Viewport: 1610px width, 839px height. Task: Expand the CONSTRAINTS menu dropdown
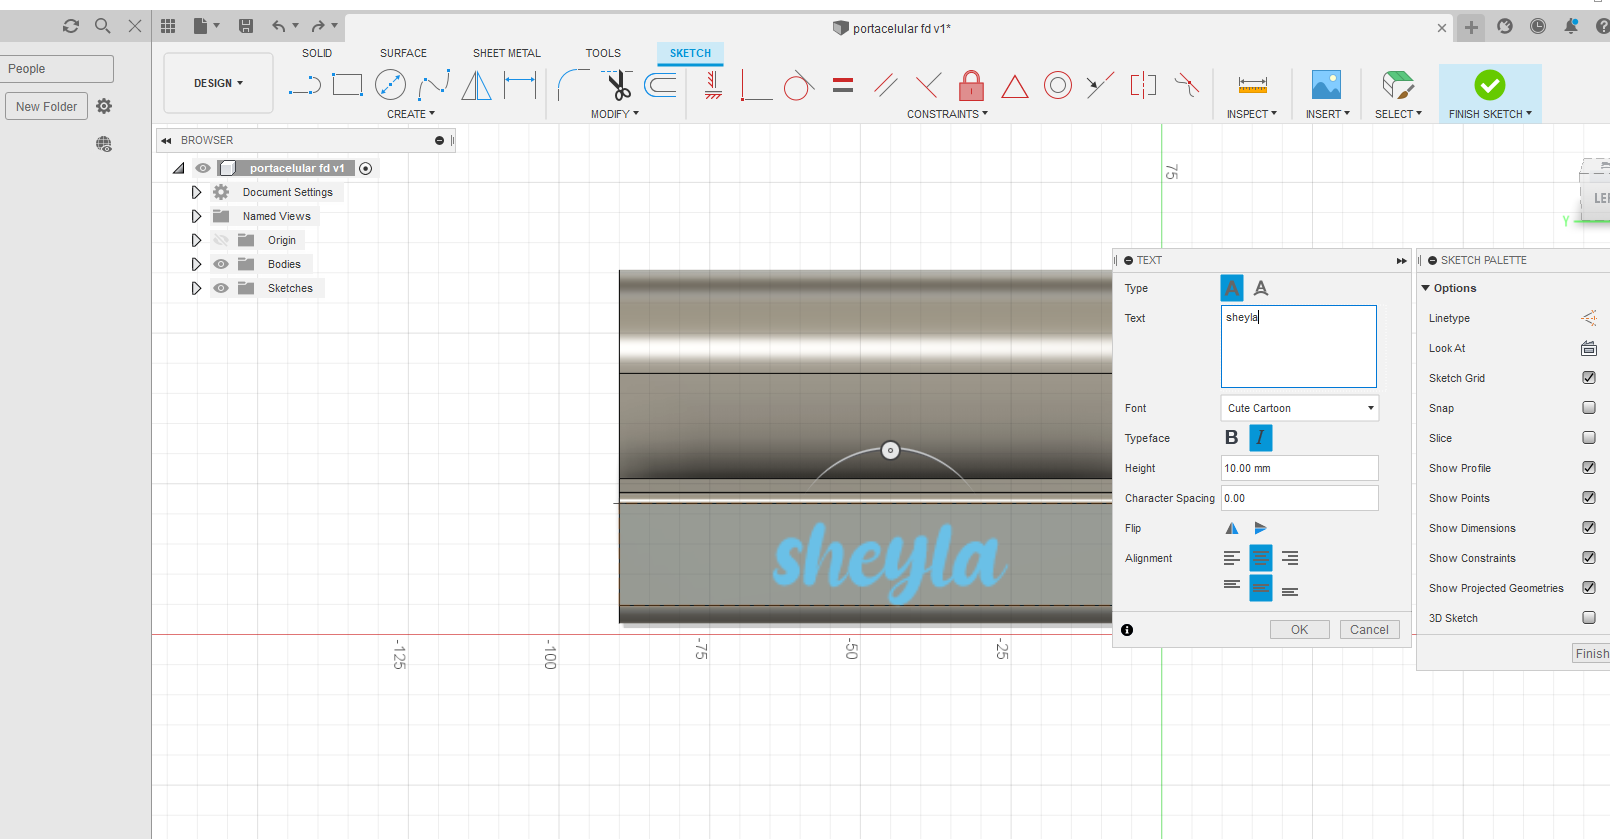[947, 114]
